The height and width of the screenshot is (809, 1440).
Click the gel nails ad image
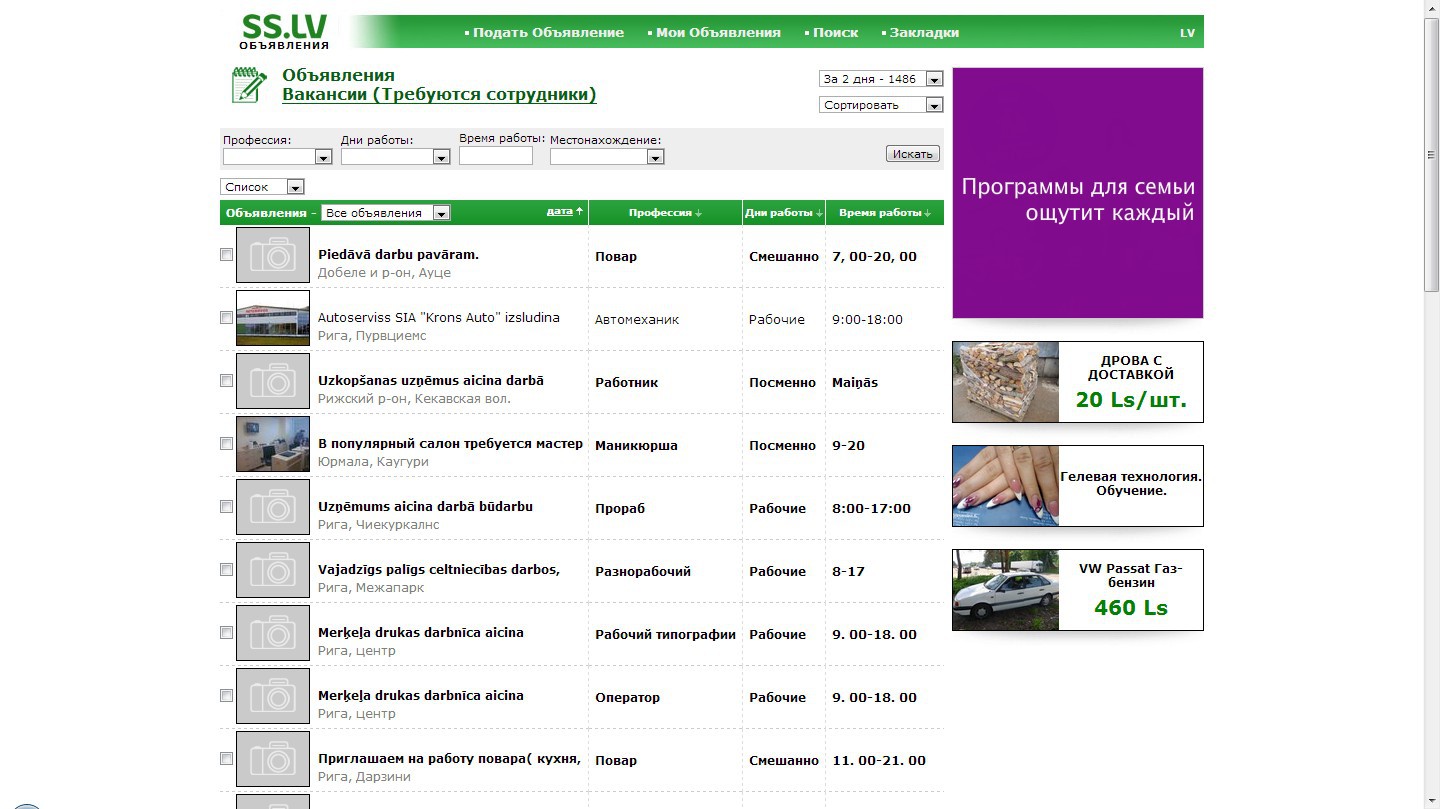tap(1005, 486)
